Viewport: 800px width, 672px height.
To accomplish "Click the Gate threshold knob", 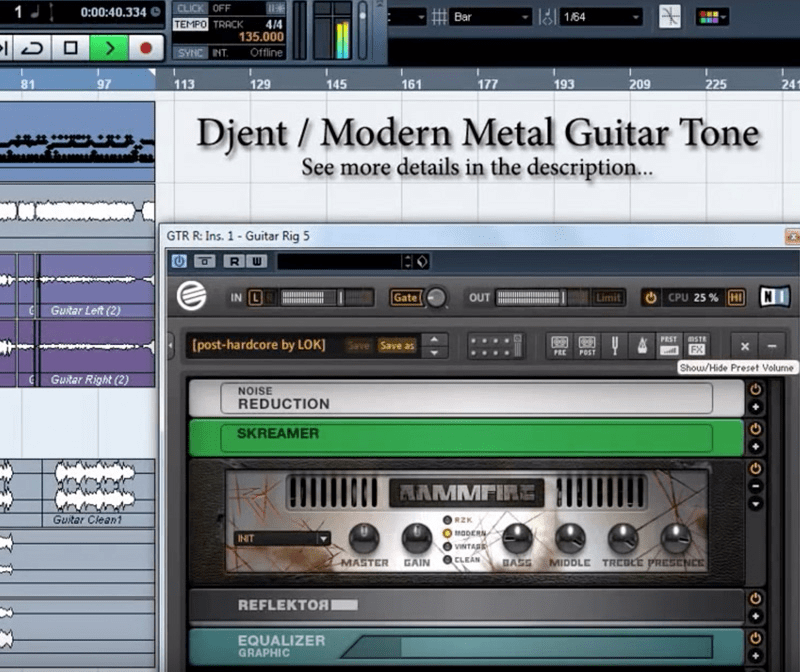I will (x=436, y=297).
